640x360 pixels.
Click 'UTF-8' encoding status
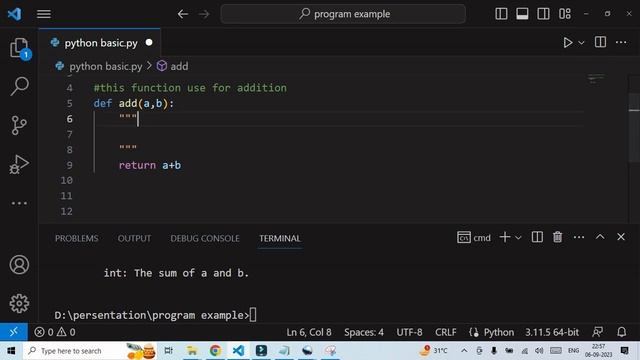click(x=409, y=332)
